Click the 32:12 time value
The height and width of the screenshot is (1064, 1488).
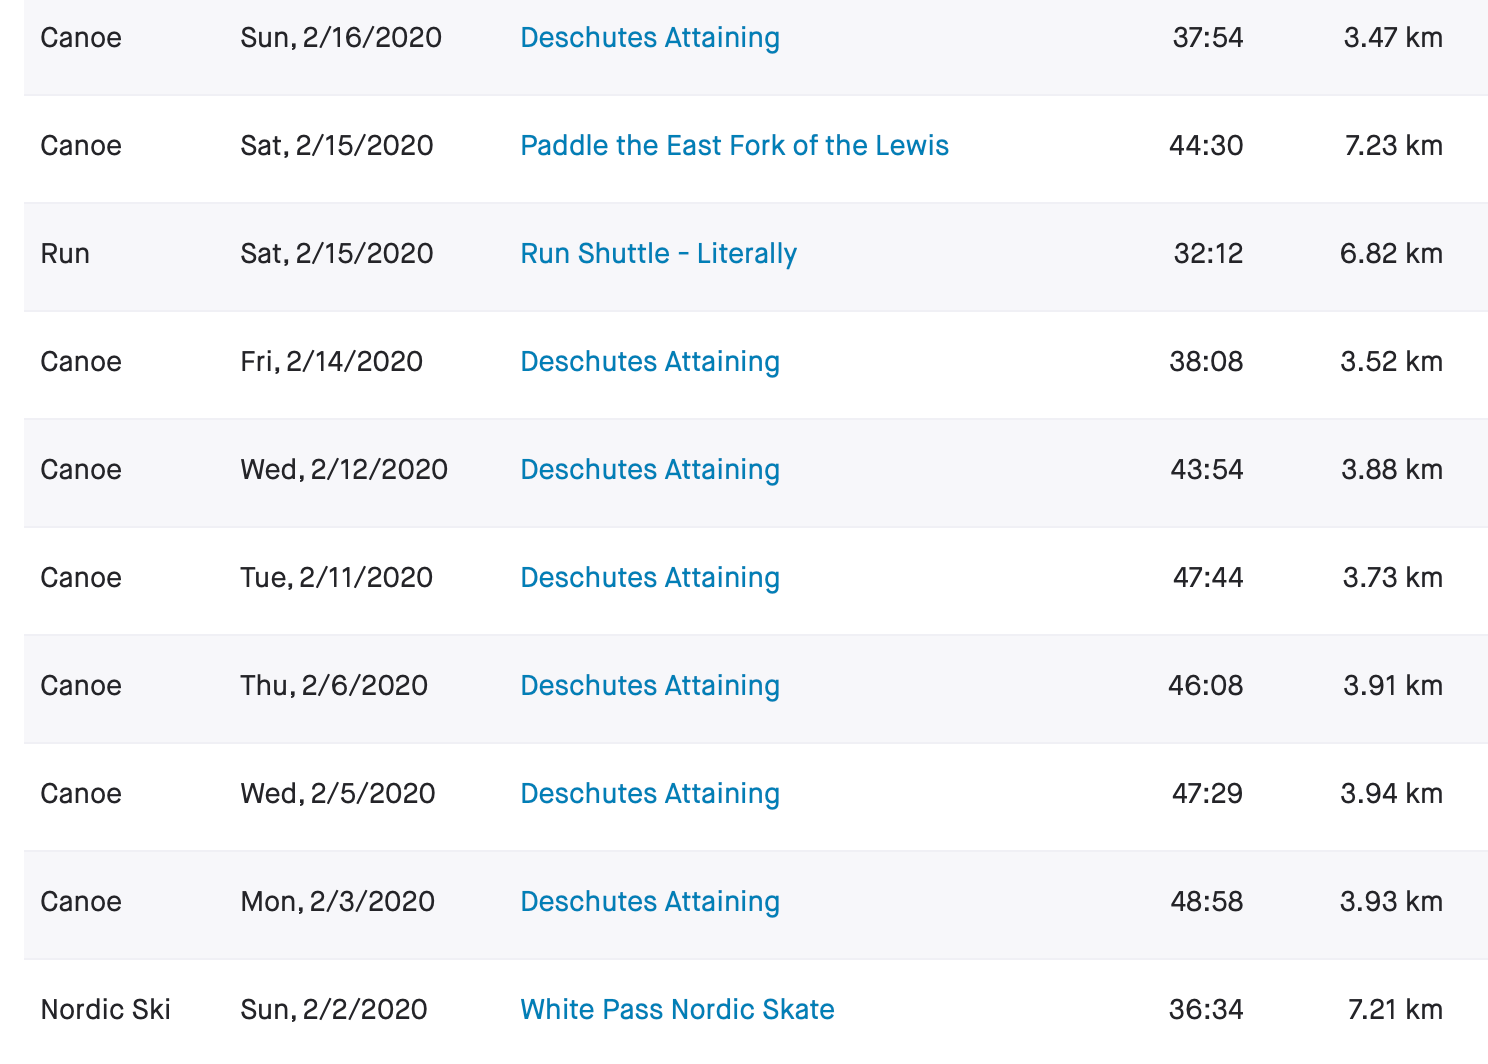point(1208,254)
